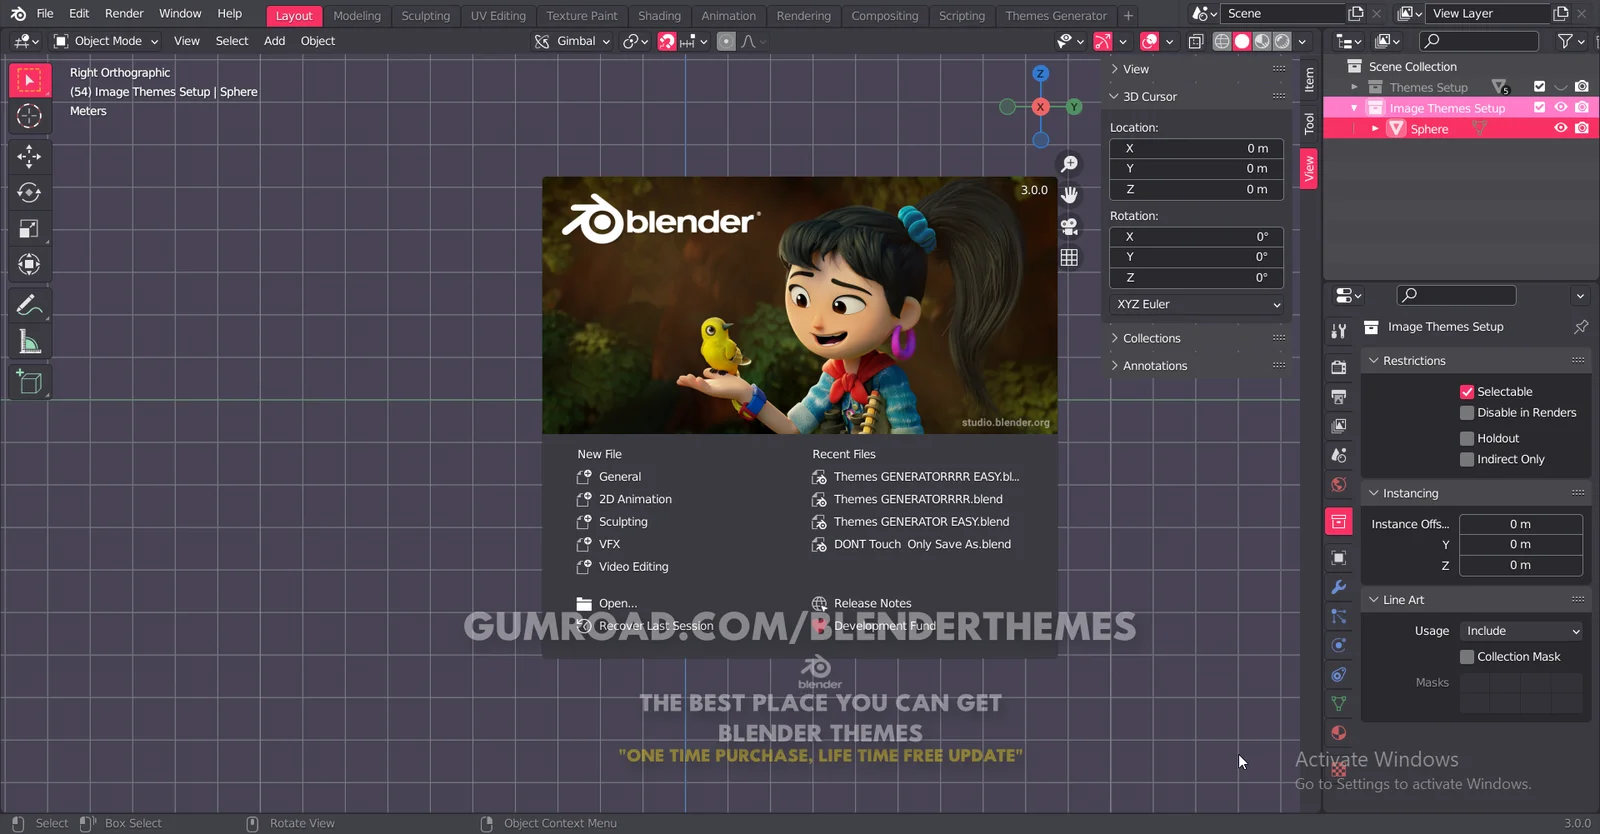The image size is (1600, 834).
Task: Enable the Holdout checkbox
Action: point(1467,439)
